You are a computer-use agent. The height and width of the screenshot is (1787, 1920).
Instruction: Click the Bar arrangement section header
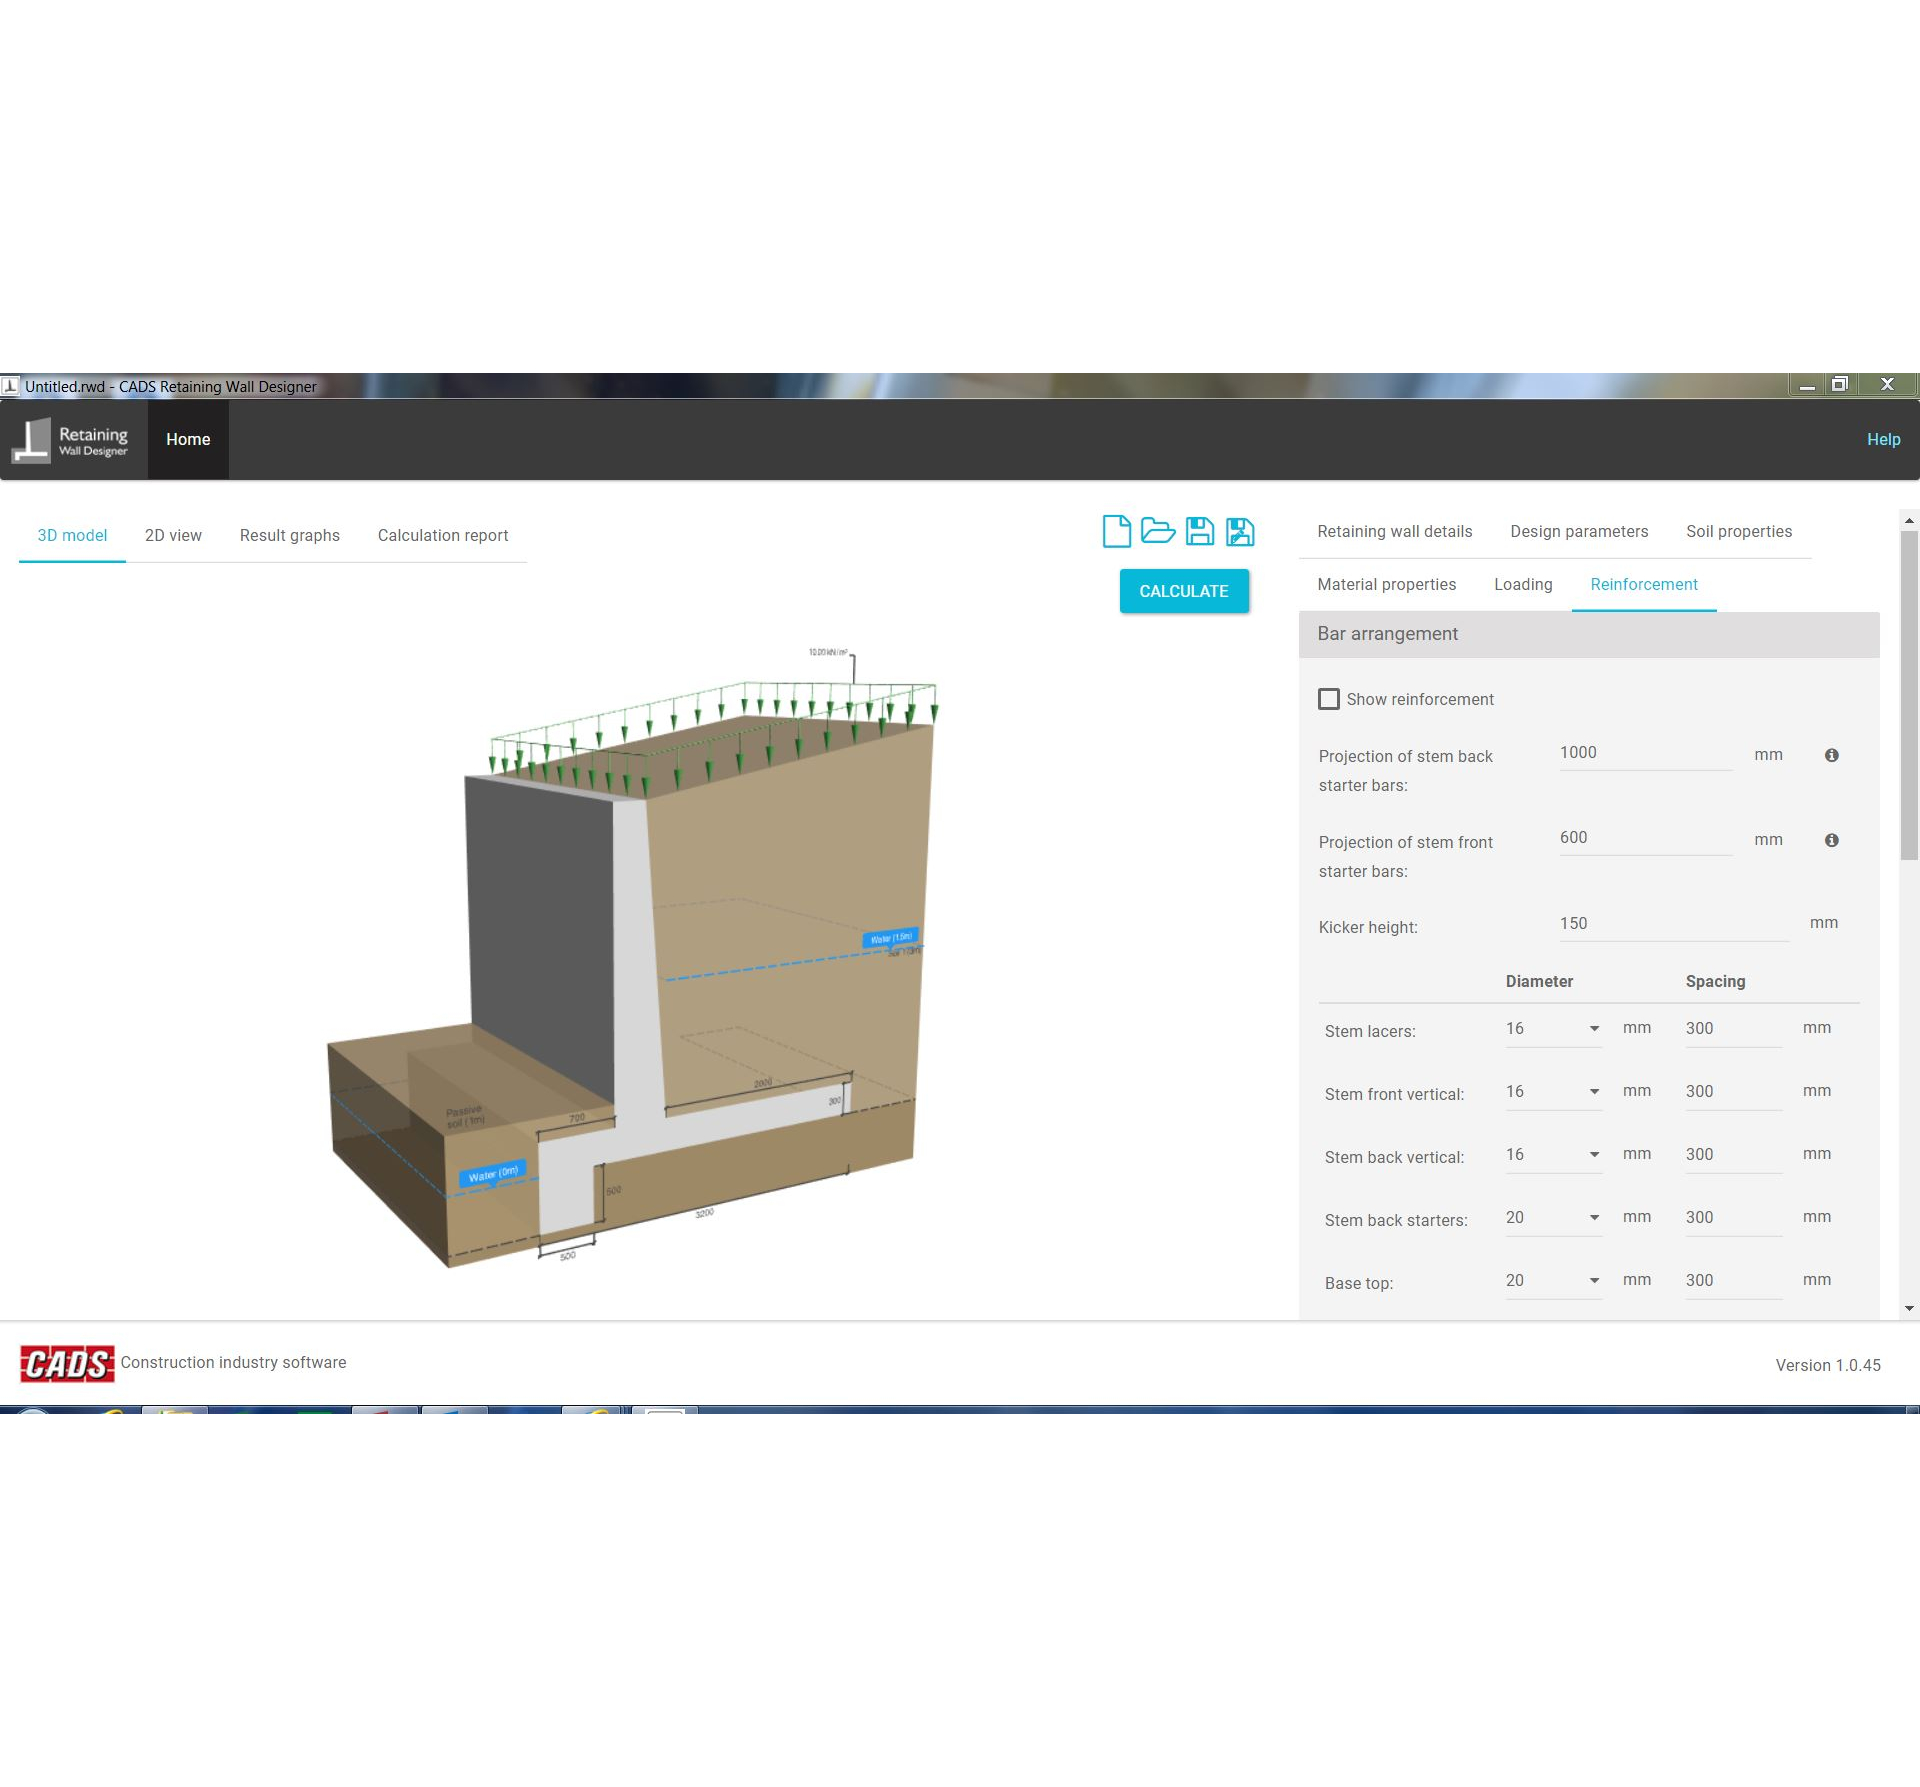pyautogui.click(x=1589, y=634)
